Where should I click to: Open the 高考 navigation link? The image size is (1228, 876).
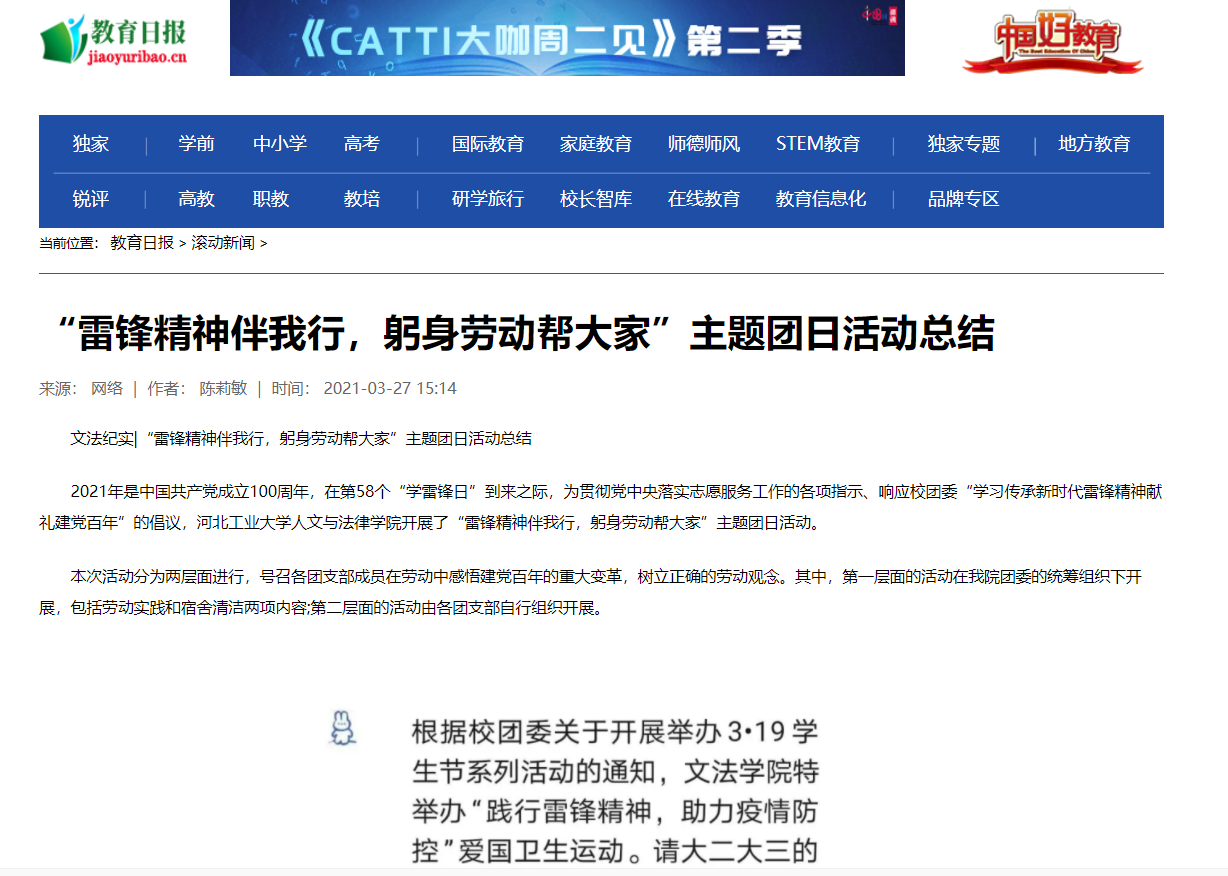[361, 144]
